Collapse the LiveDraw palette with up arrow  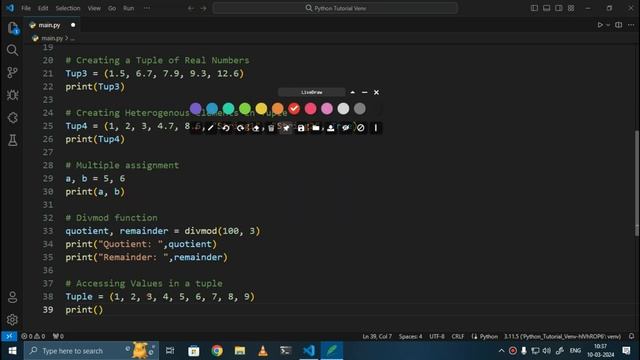coord(353,92)
